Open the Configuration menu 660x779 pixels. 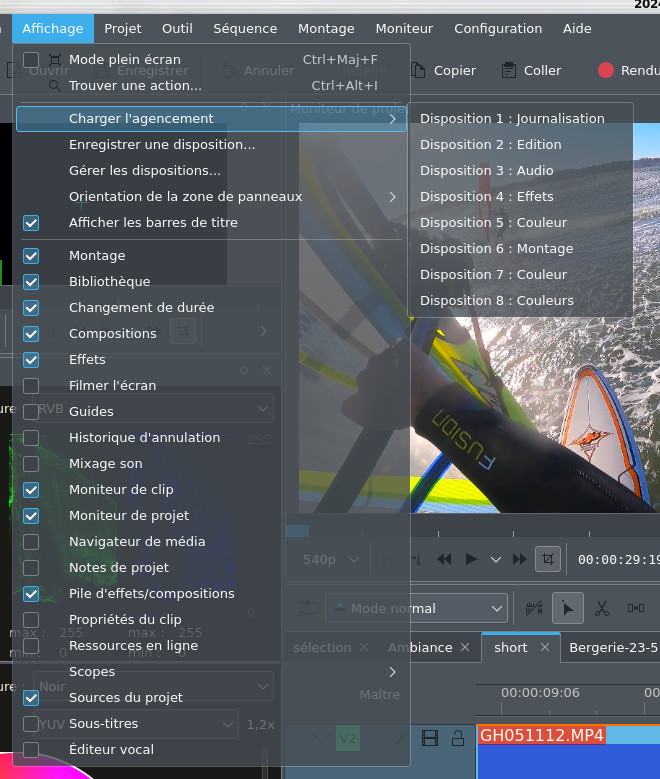point(498,29)
